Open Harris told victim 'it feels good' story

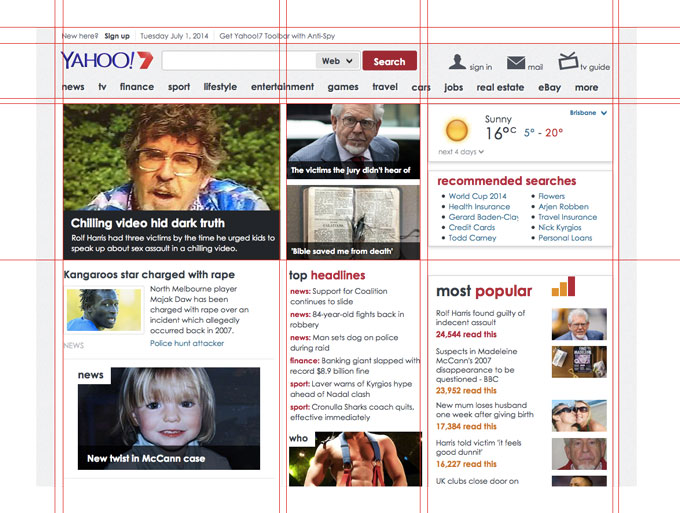(478, 448)
